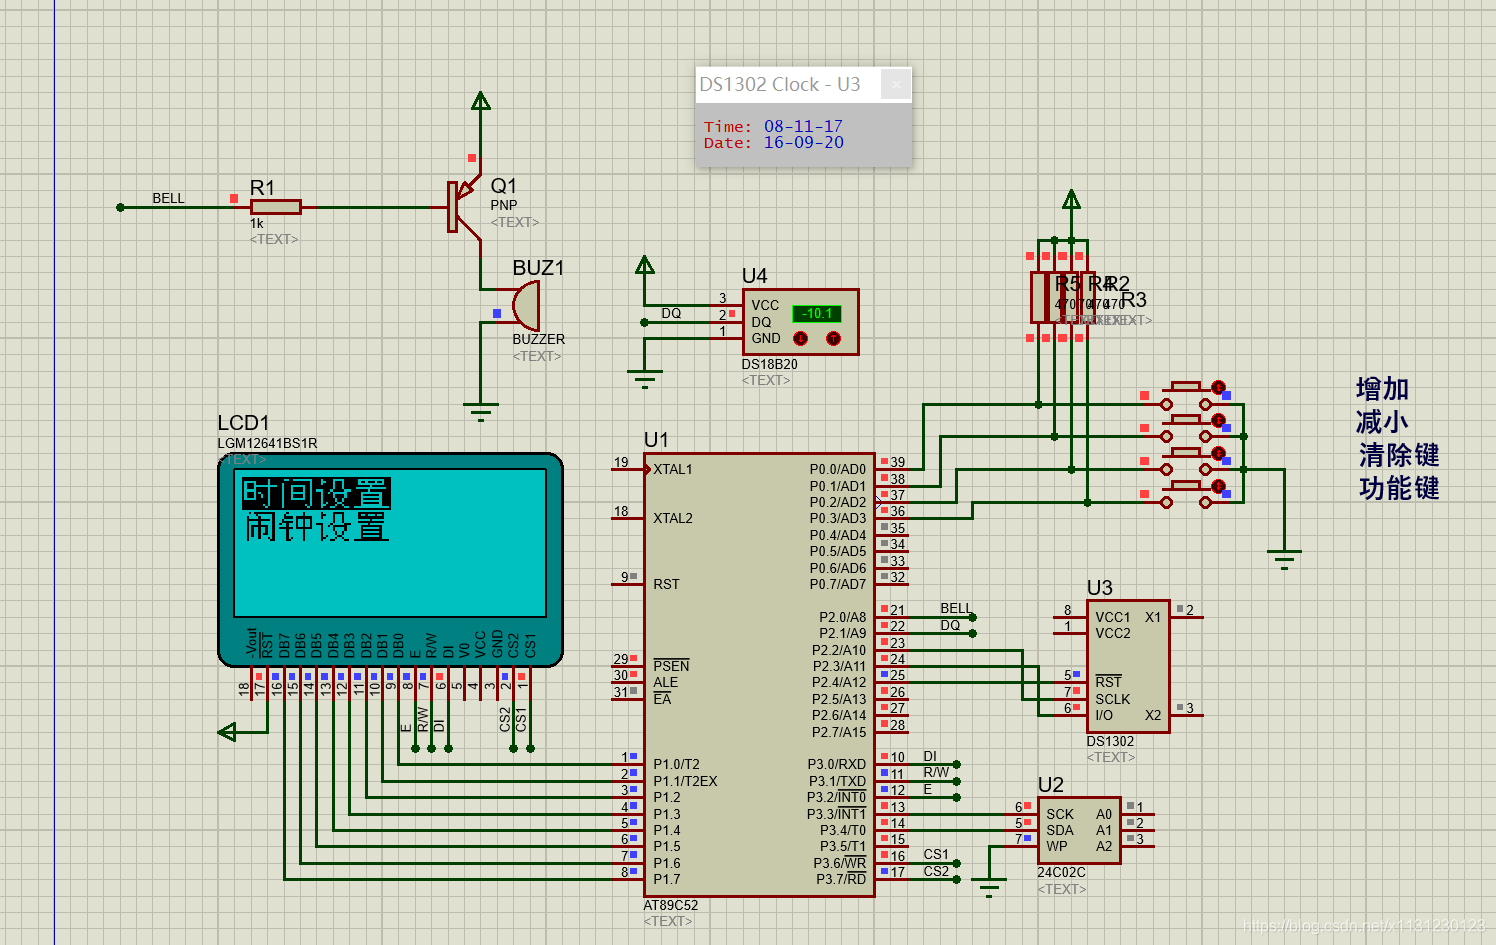Click LCD line 闹钟设置
This screenshot has height=945, width=1496.
[316, 526]
